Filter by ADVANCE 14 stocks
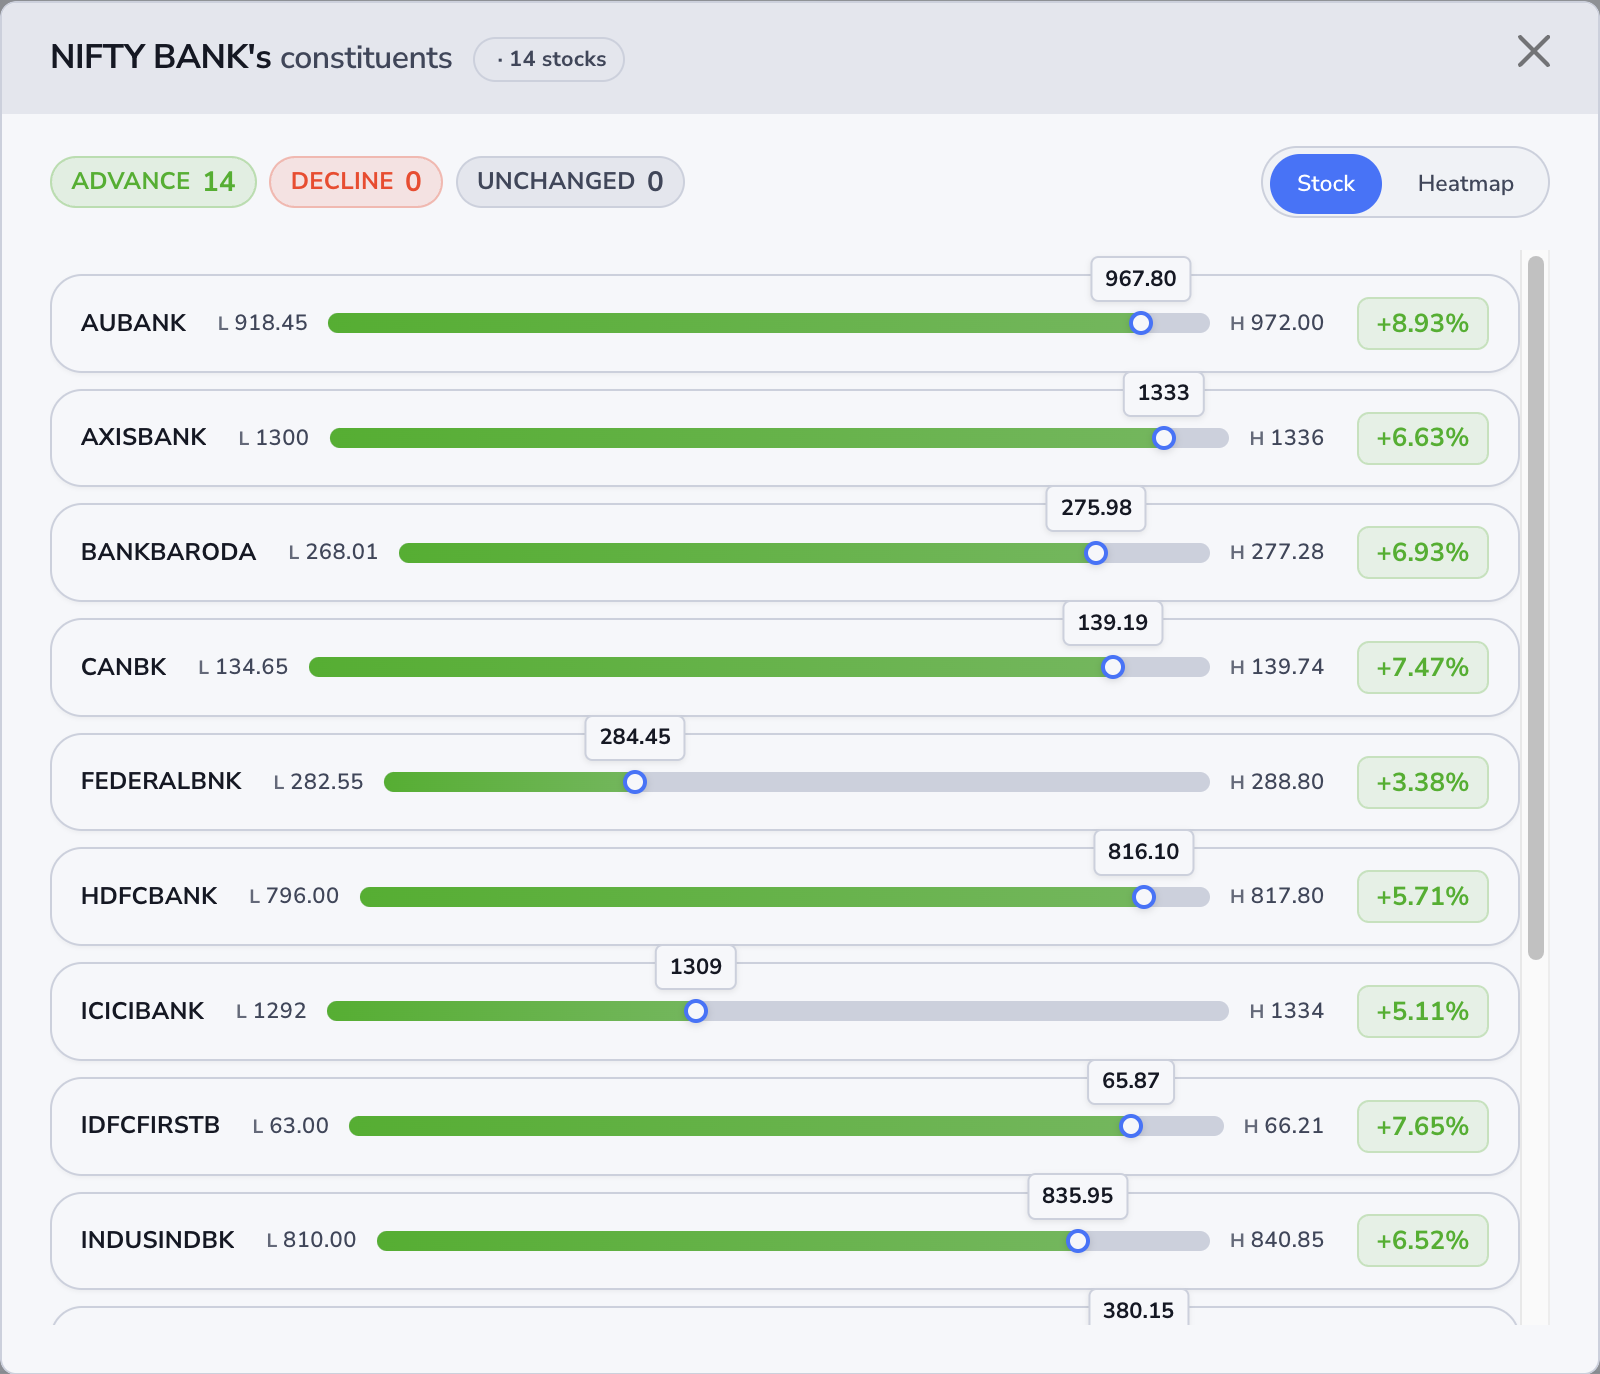1600x1374 pixels. 152,181
